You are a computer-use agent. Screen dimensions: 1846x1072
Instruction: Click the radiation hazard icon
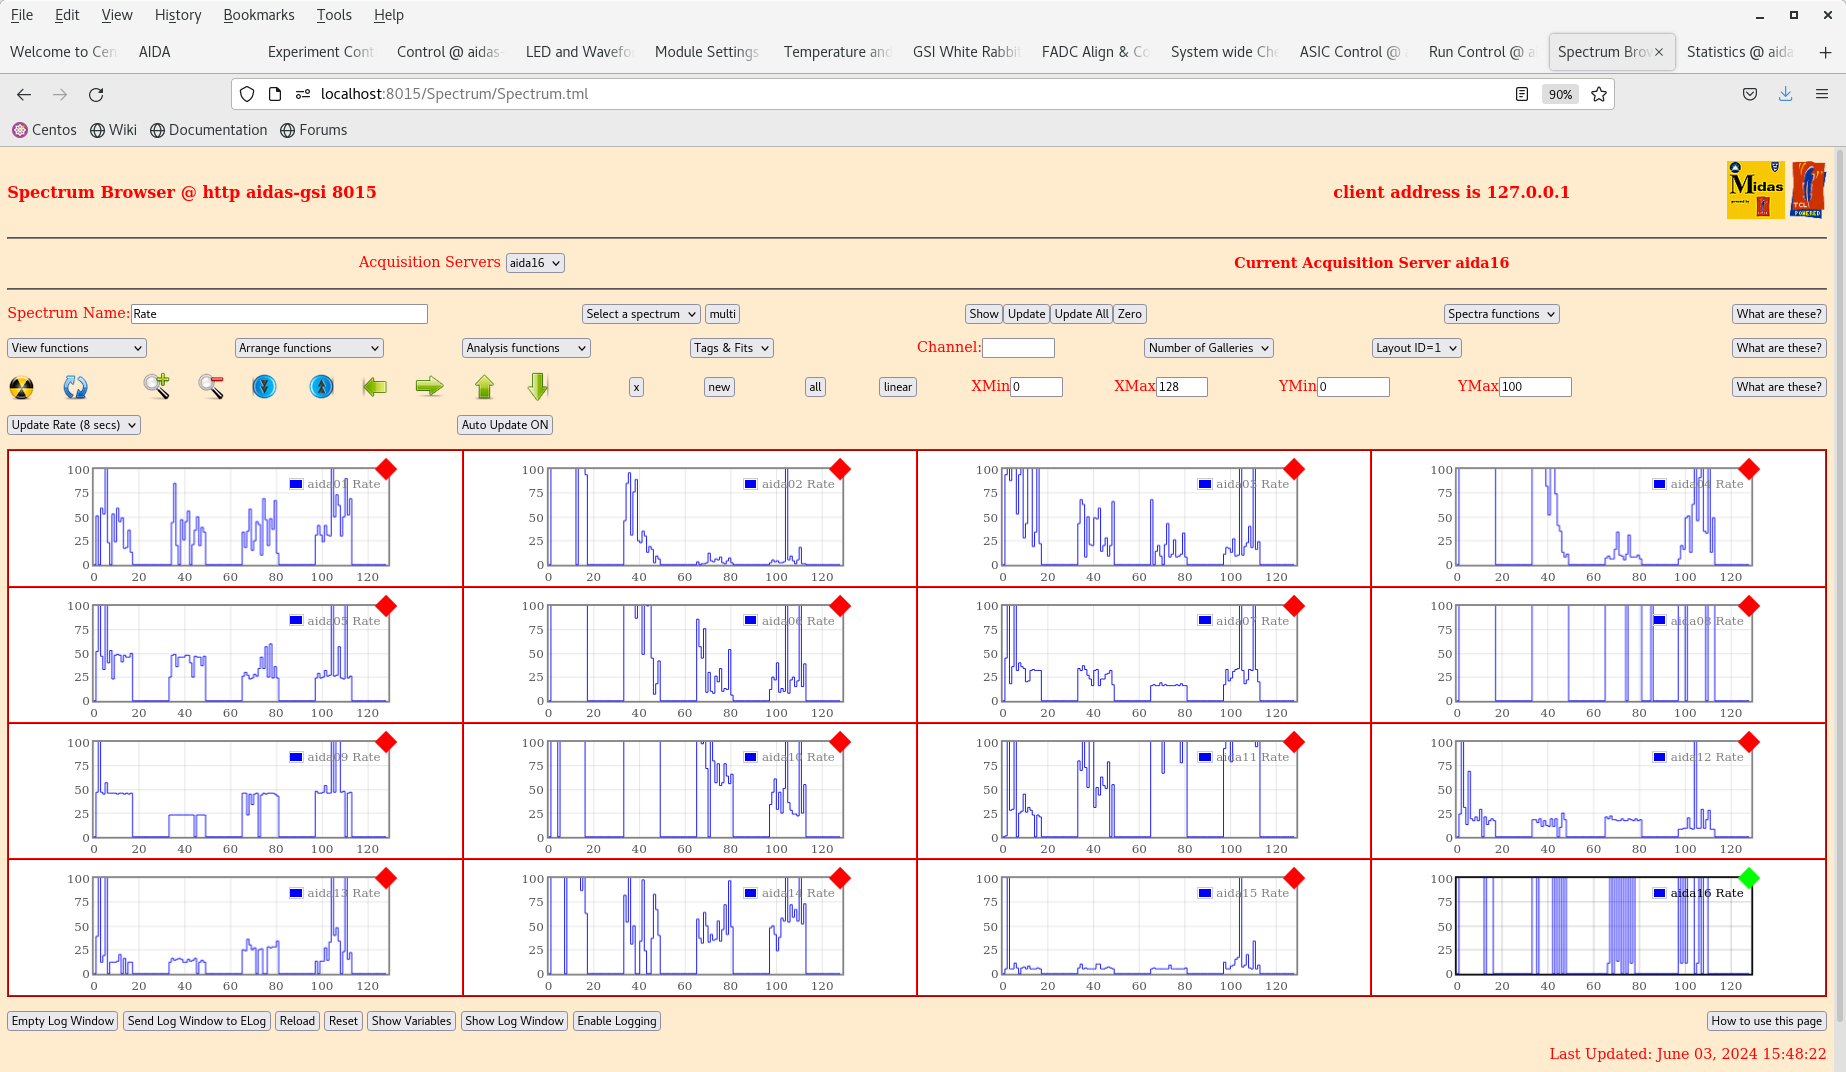coord(21,387)
